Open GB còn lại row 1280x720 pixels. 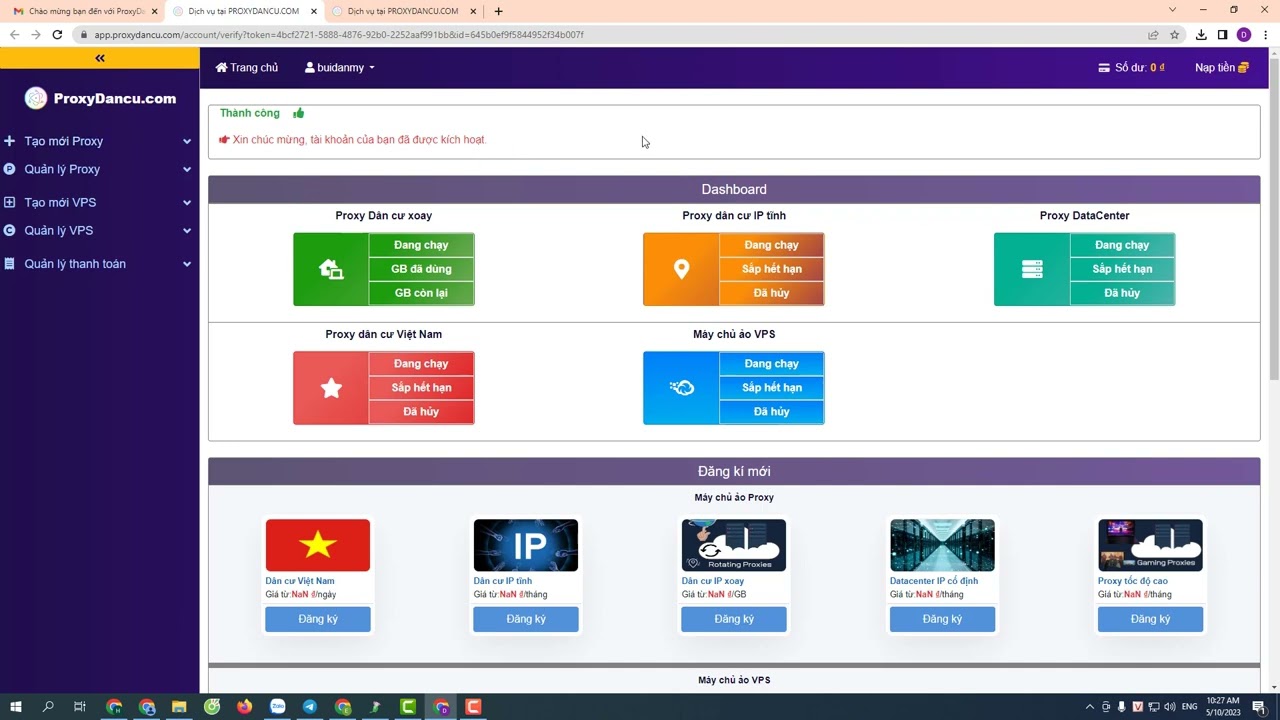[x=421, y=293]
